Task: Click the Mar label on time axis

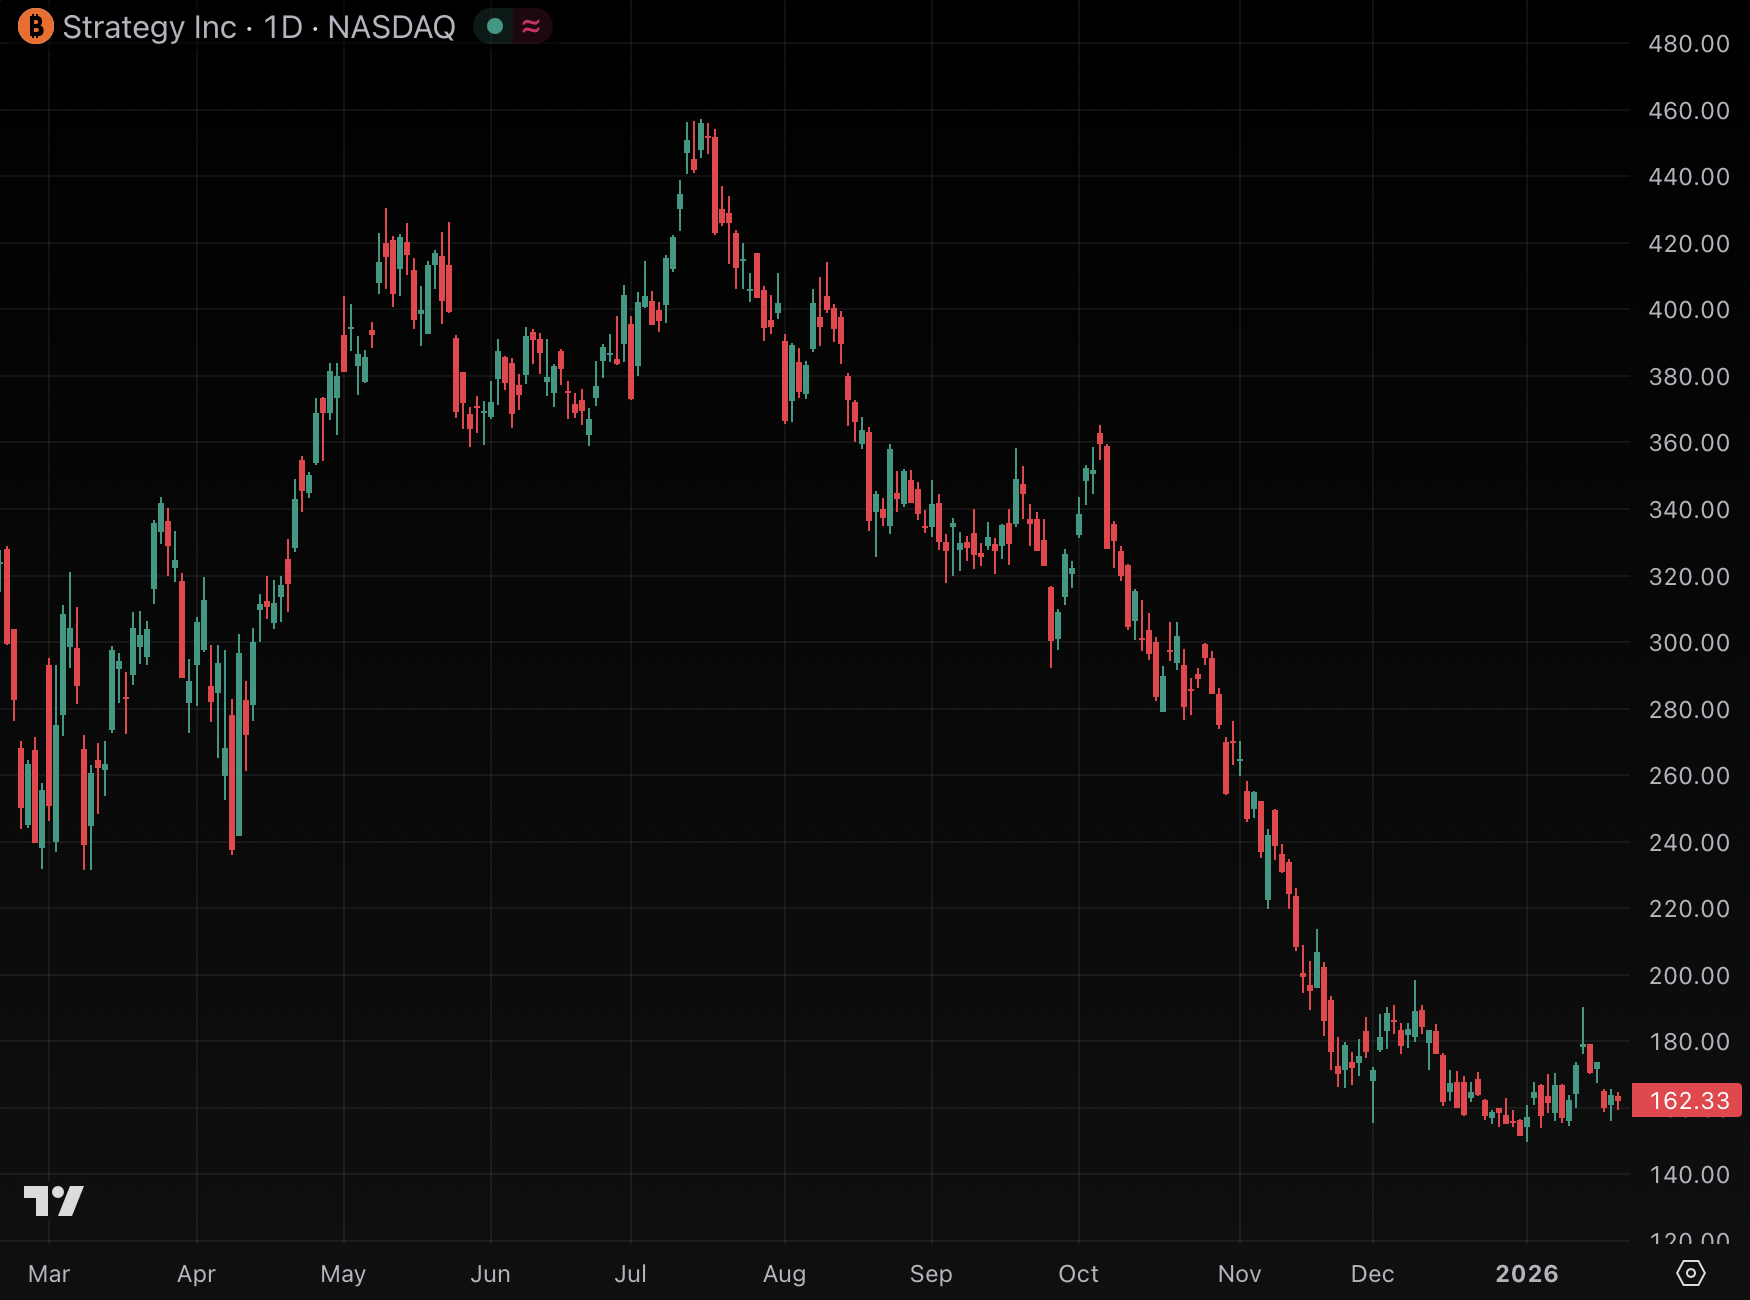Action: 49,1274
